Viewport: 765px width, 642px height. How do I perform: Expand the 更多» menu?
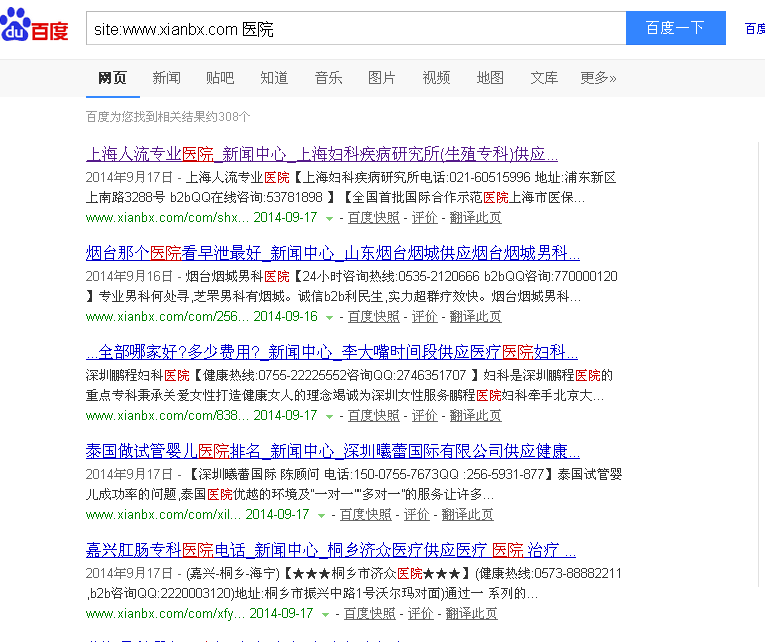(x=598, y=78)
